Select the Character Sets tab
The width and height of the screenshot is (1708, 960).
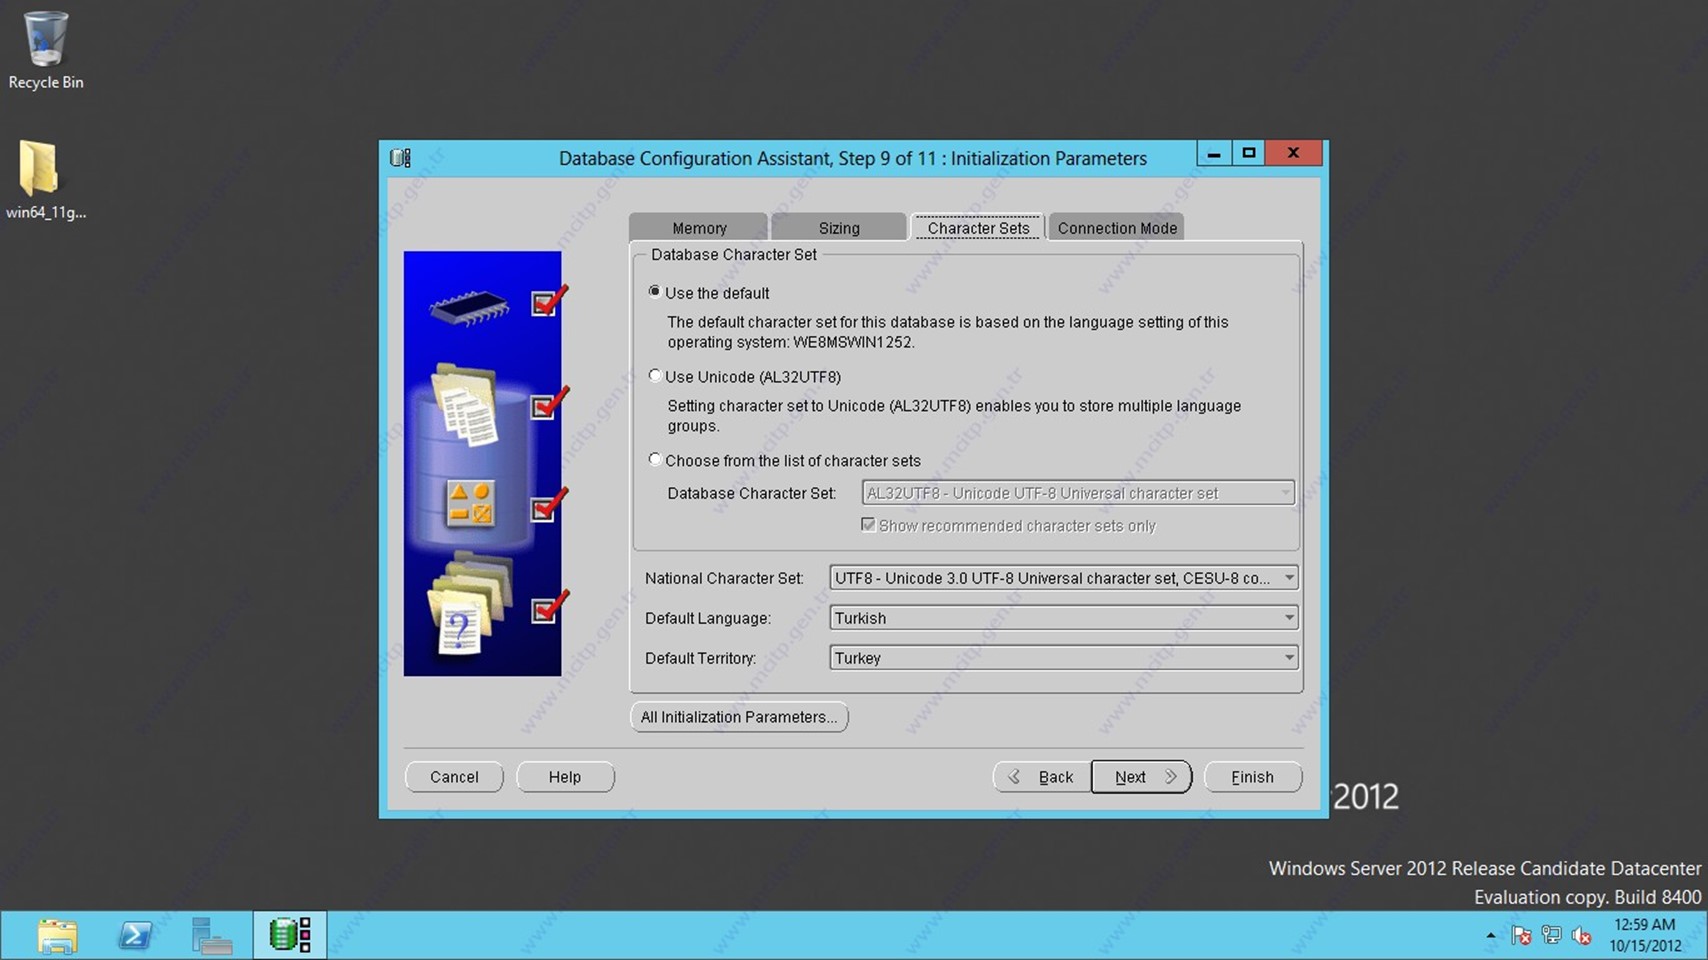[978, 228]
